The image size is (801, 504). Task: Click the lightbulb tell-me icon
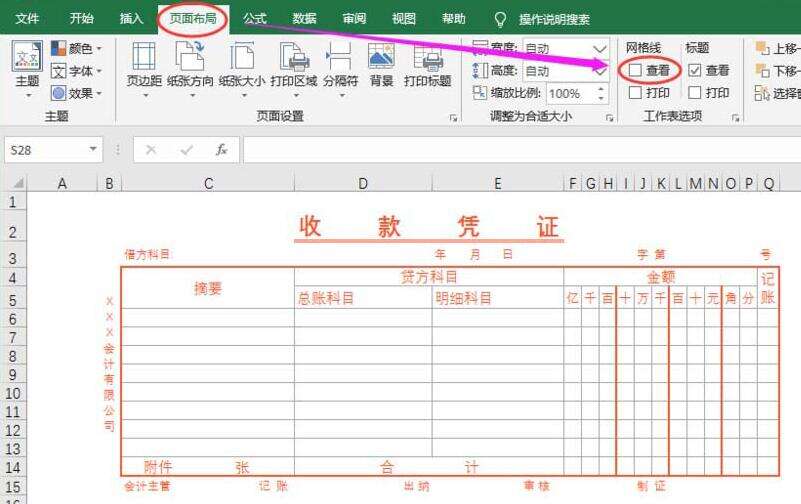click(x=500, y=19)
